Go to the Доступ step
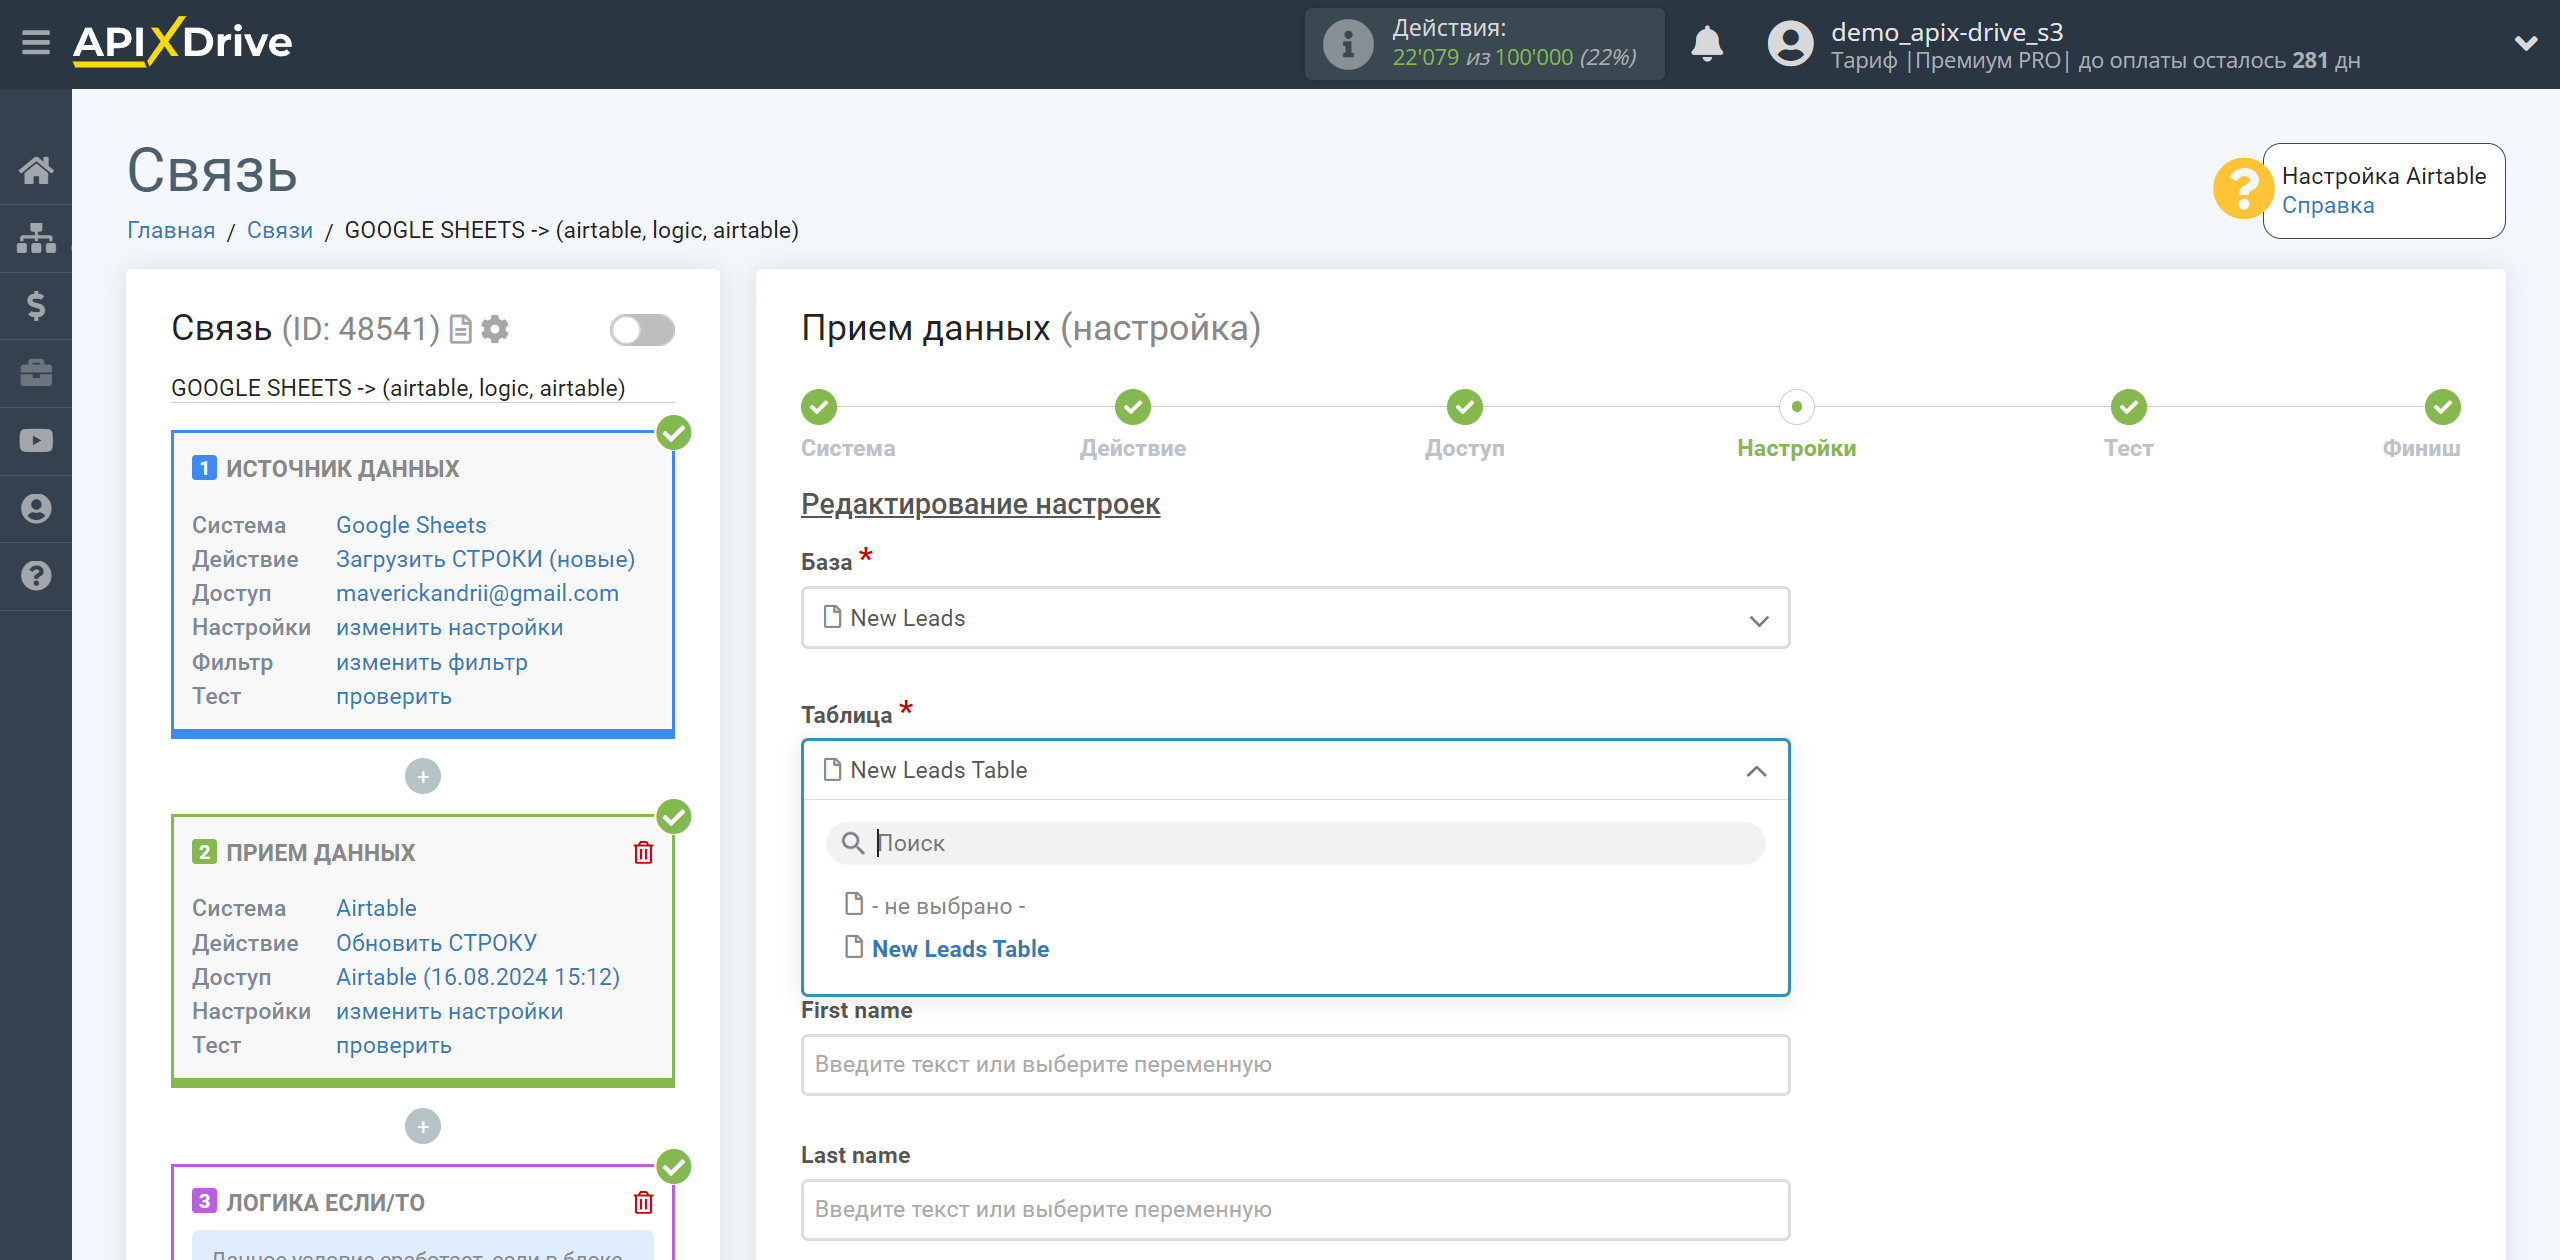The image size is (2560, 1260). [x=1465, y=408]
